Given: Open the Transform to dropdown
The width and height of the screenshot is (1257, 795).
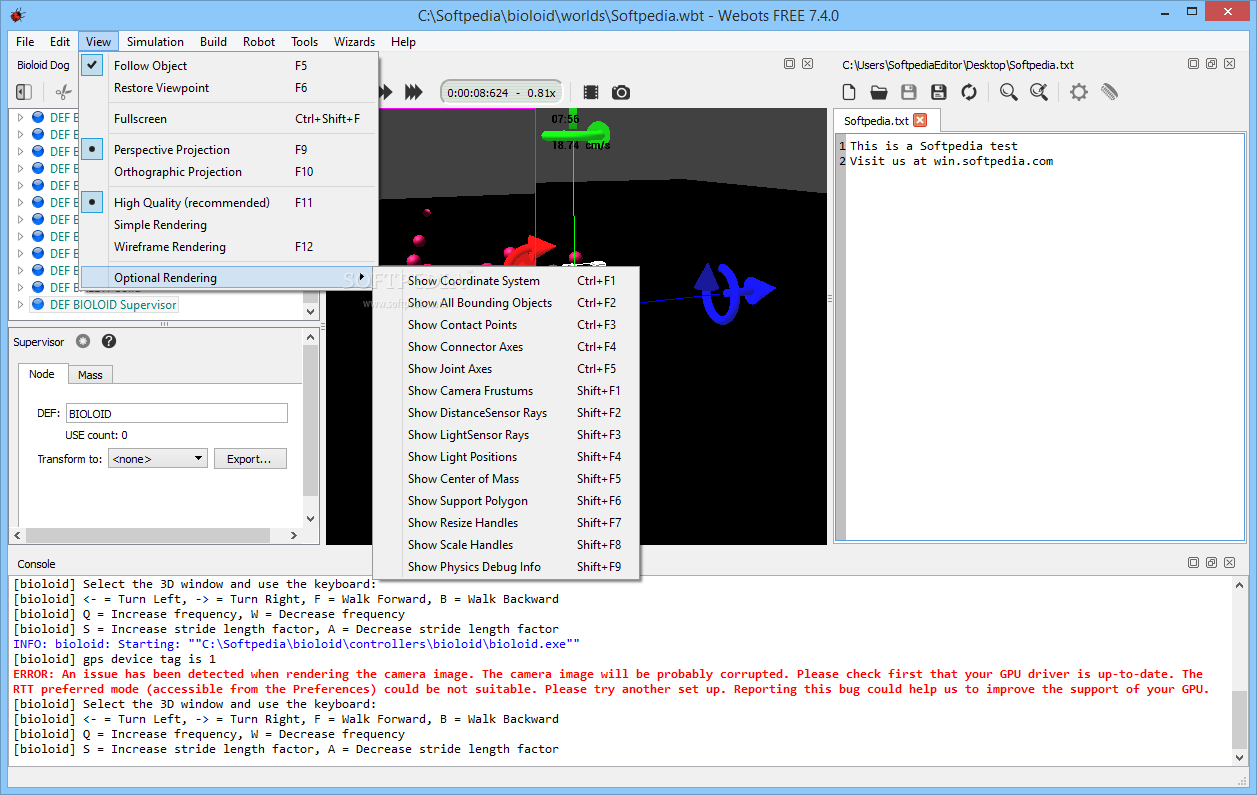Looking at the screenshot, I should (157, 459).
